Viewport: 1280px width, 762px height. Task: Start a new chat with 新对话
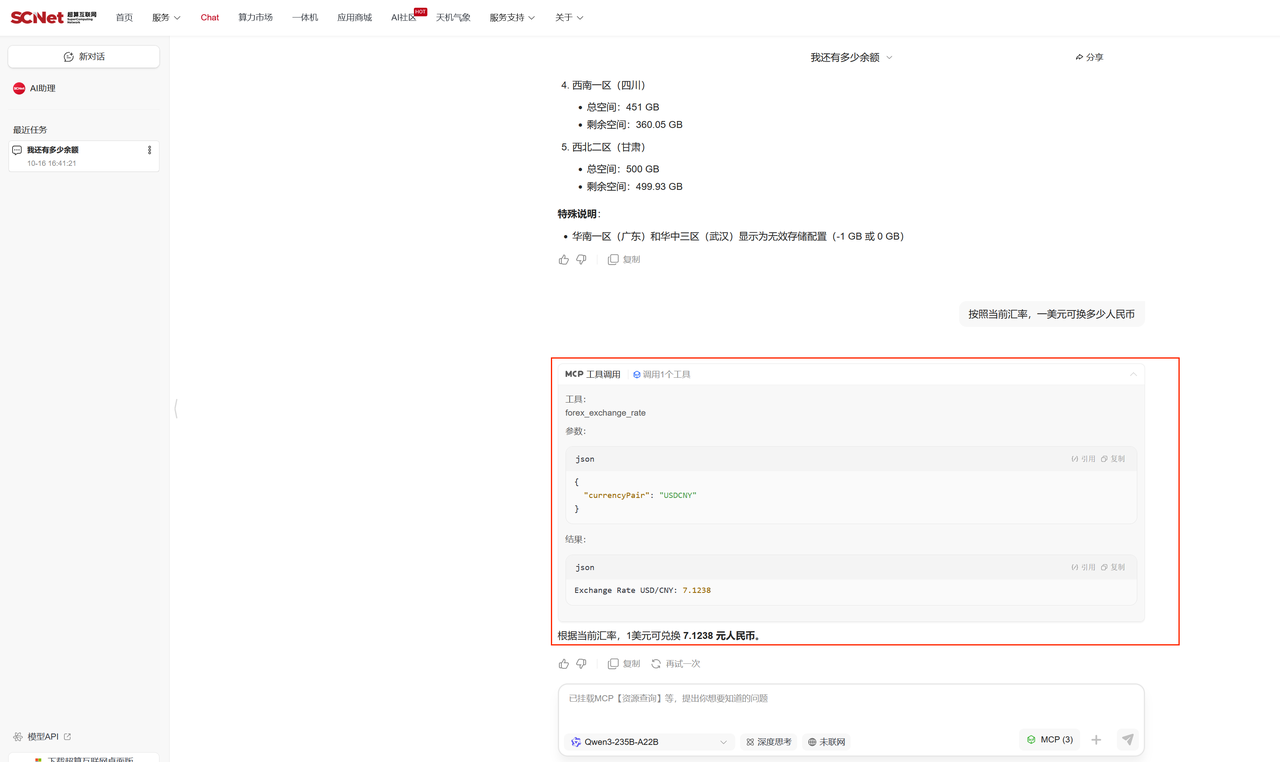pos(84,57)
